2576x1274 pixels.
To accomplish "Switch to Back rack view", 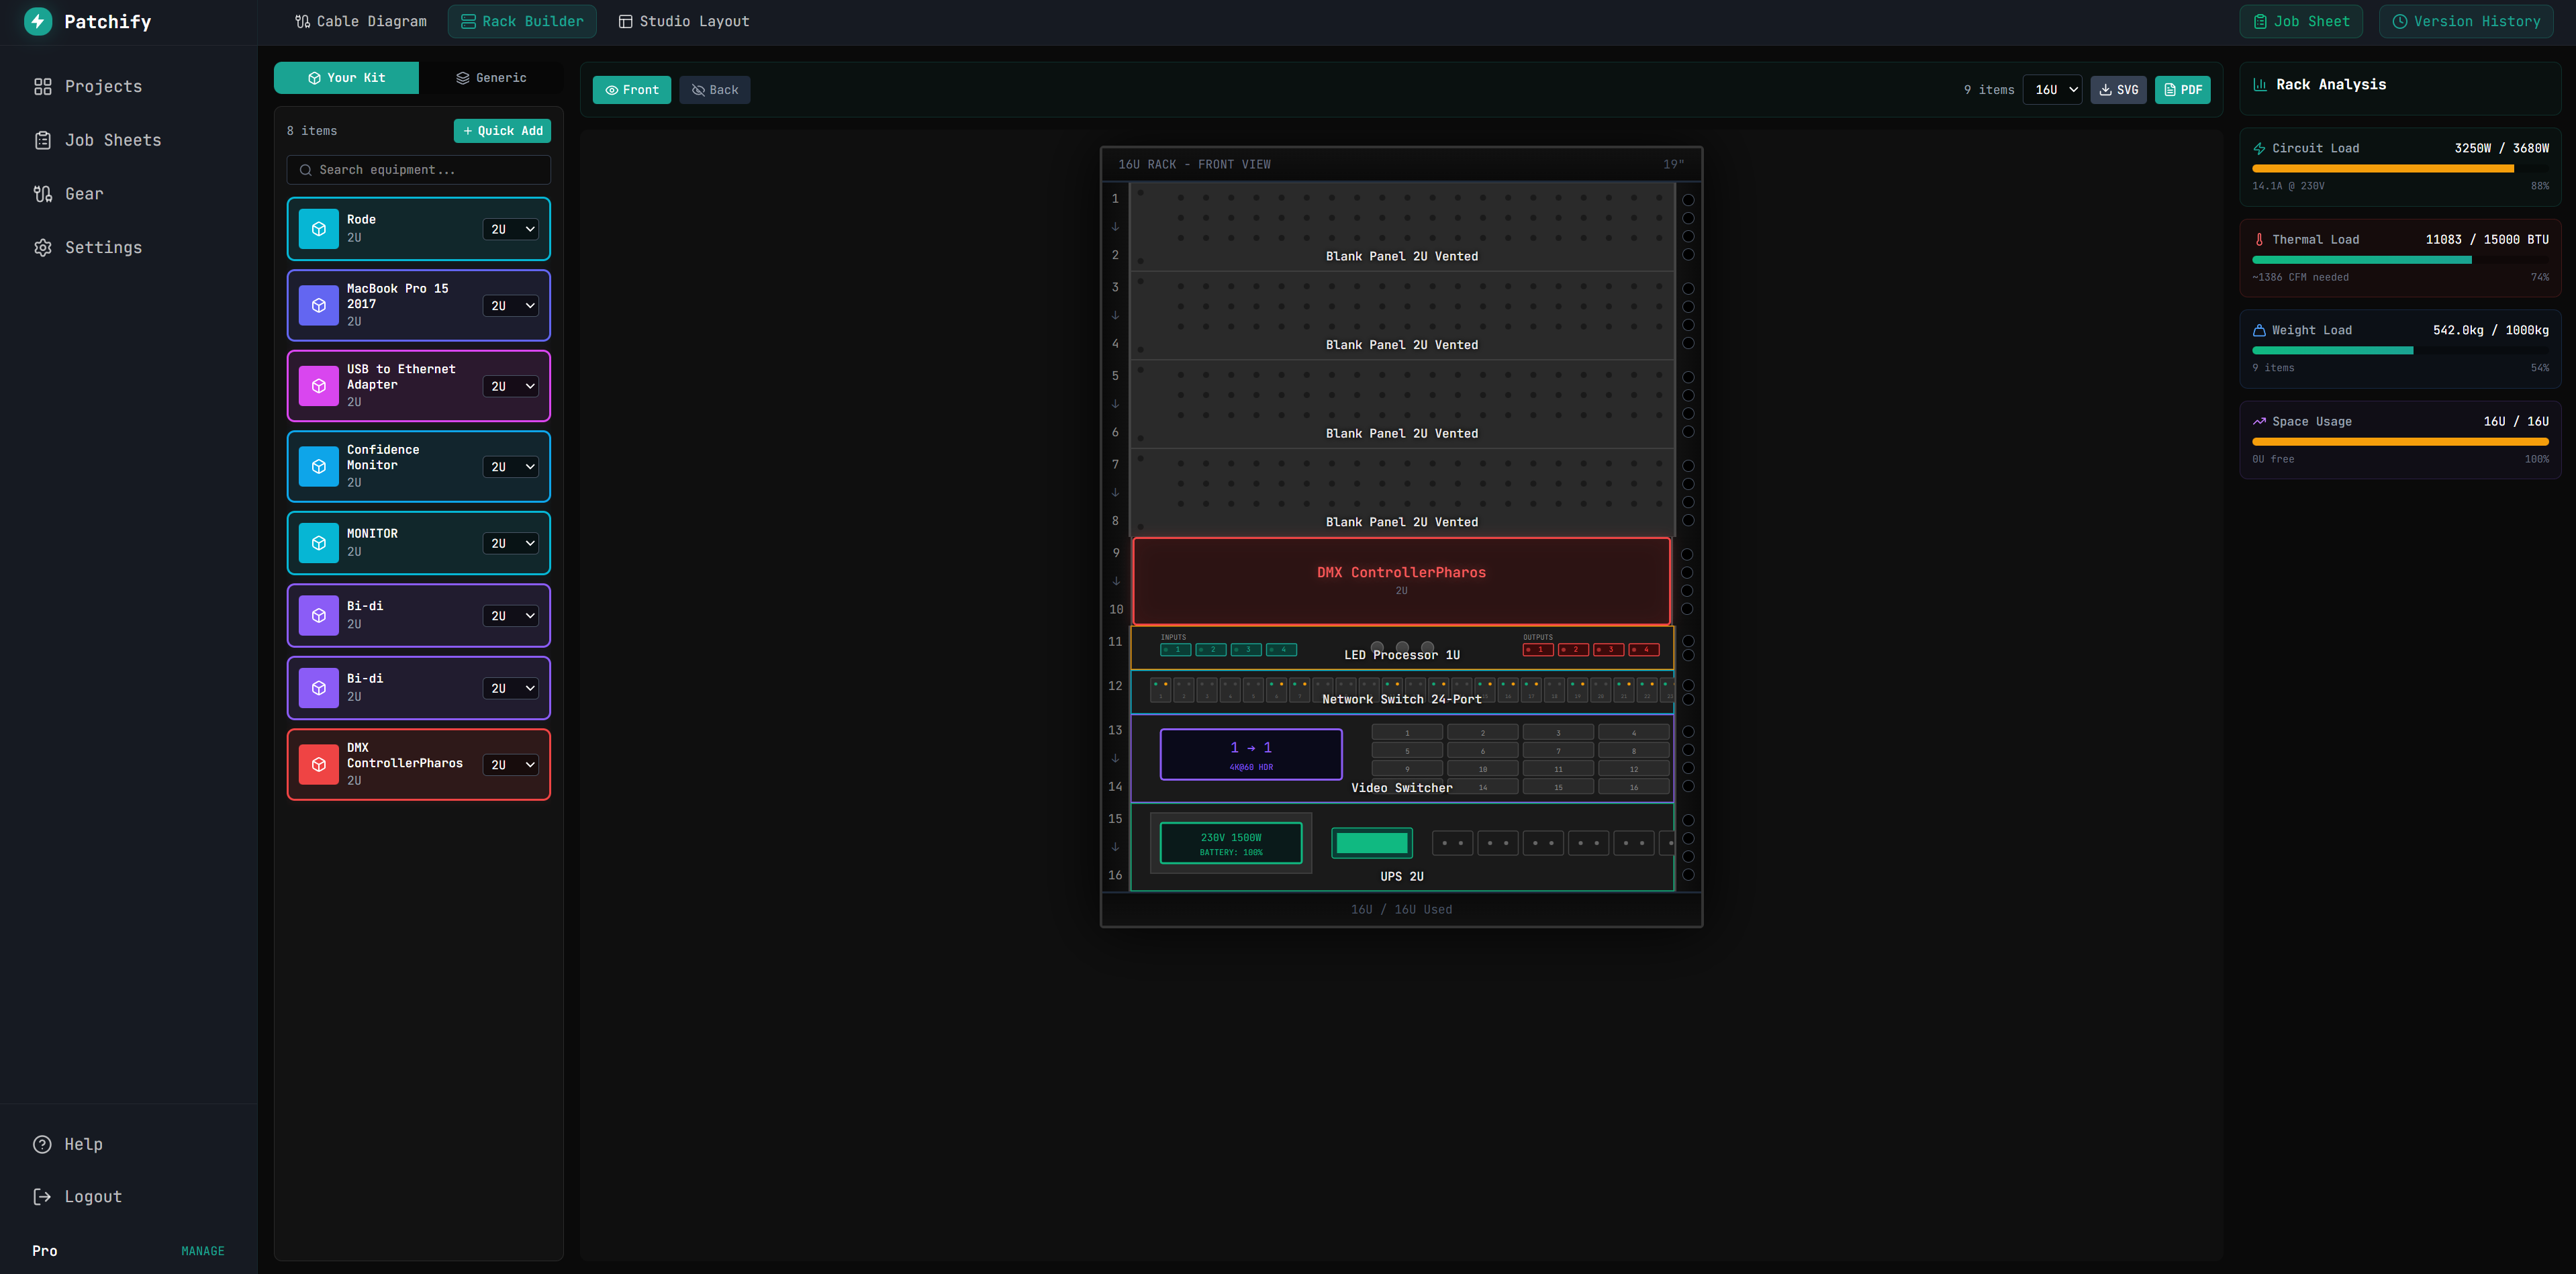I will click(714, 90).
